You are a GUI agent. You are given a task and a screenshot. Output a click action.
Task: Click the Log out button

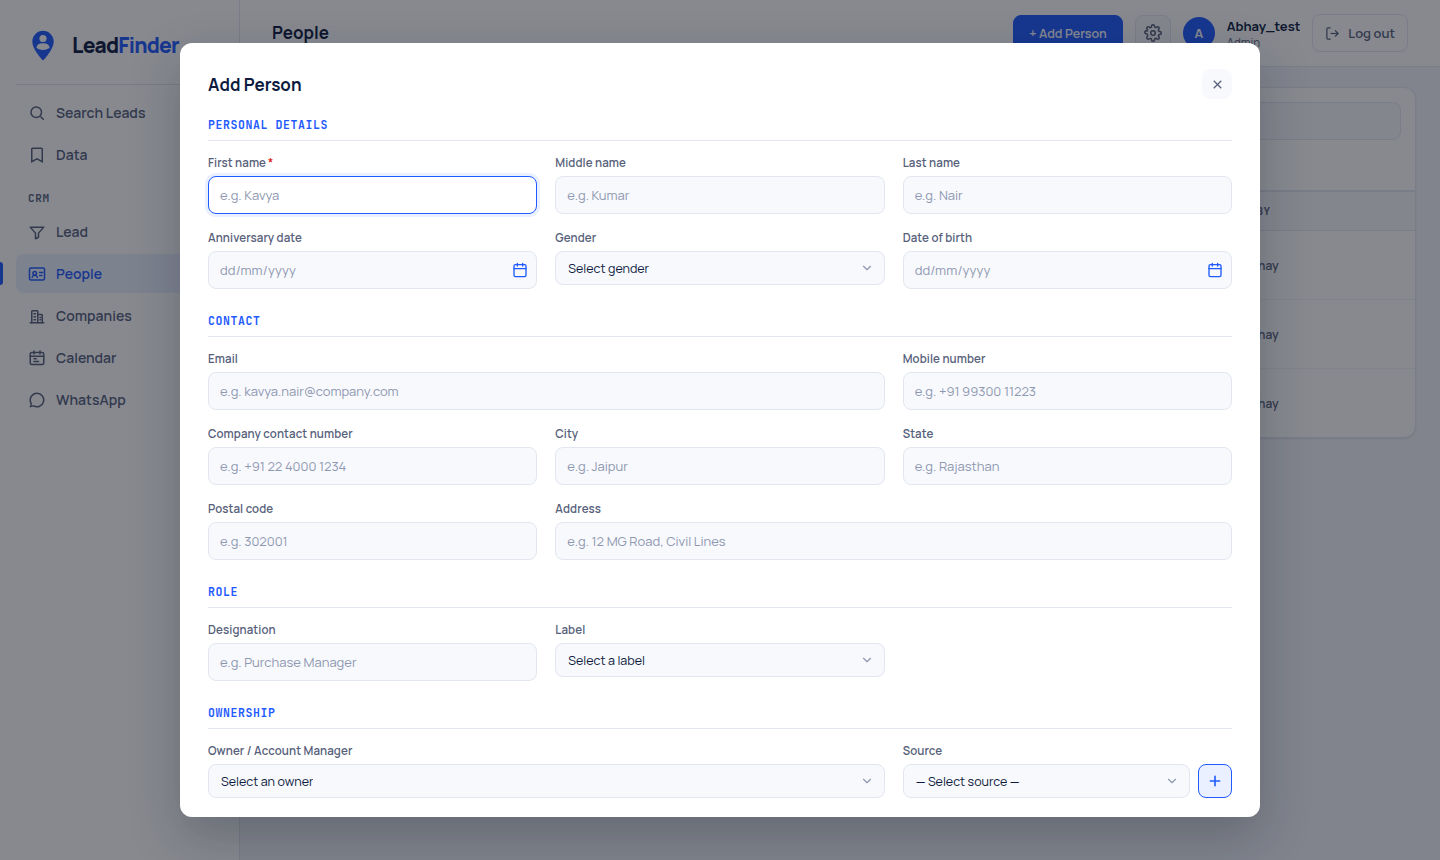1360,33
